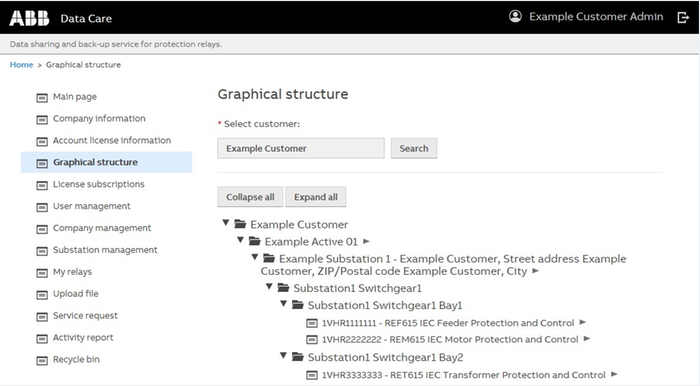Screen dimensions: 700x386
Task: Click the Select customer input field
Action: tap(301, 148)
